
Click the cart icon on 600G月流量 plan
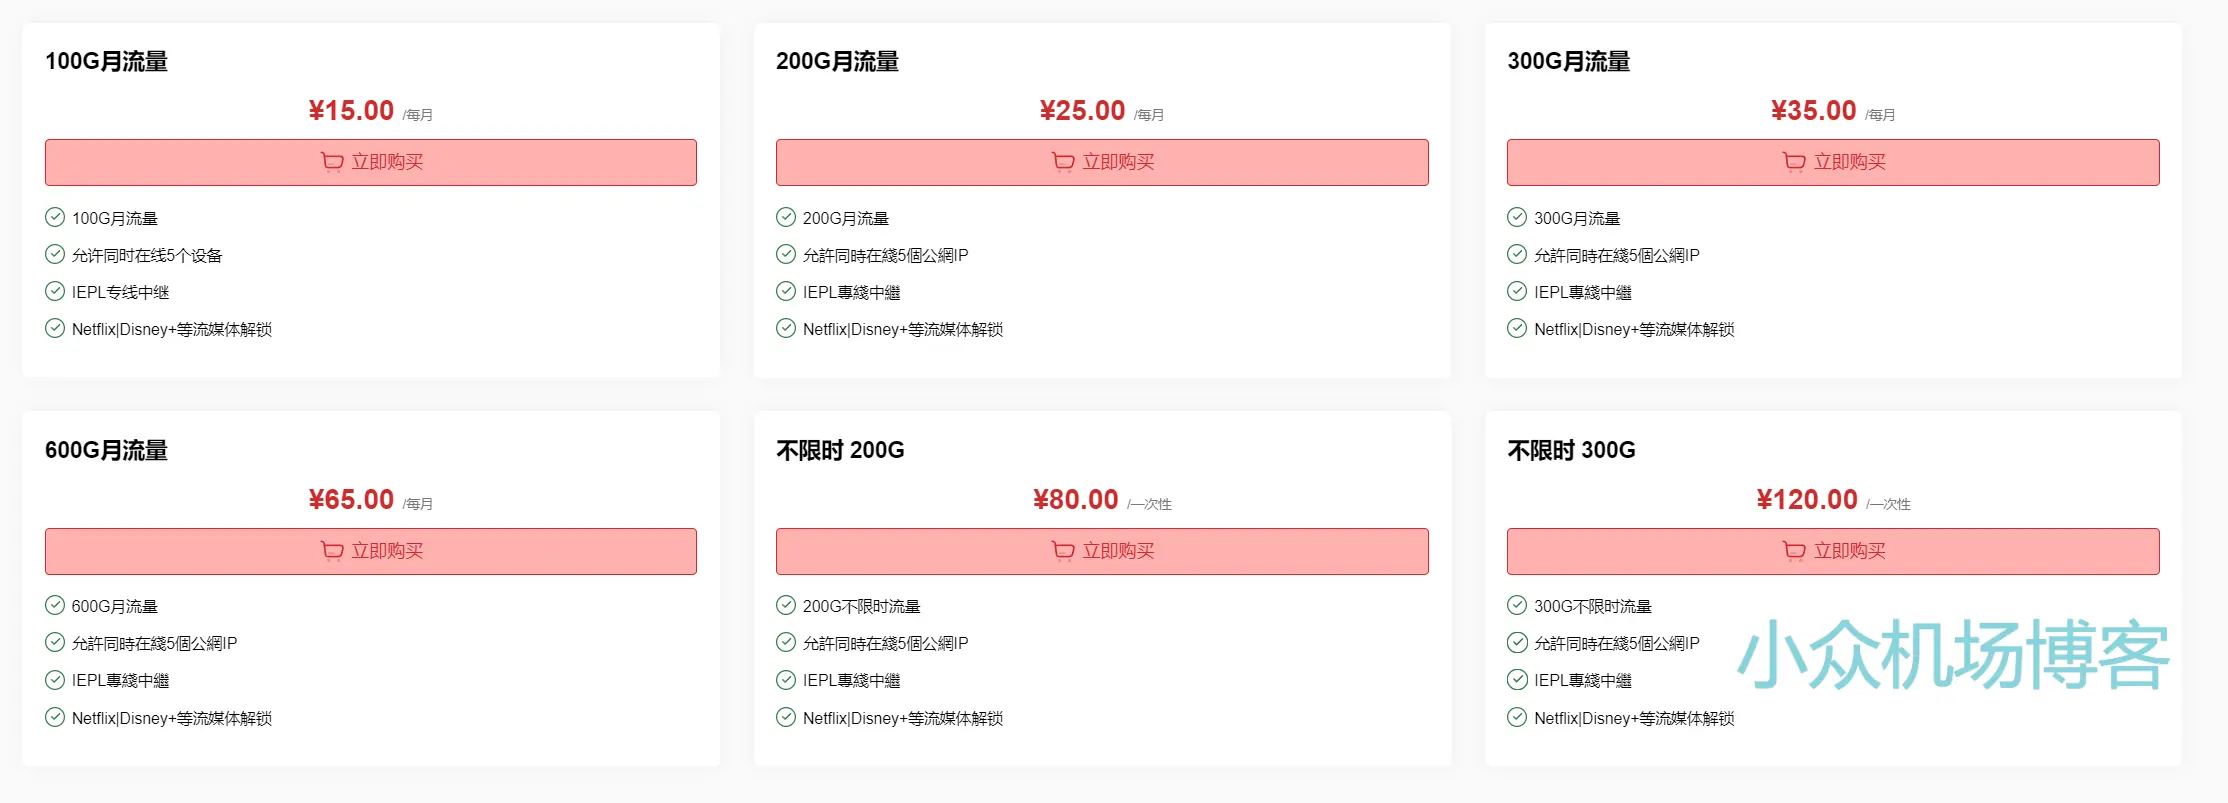pos(331,550)
